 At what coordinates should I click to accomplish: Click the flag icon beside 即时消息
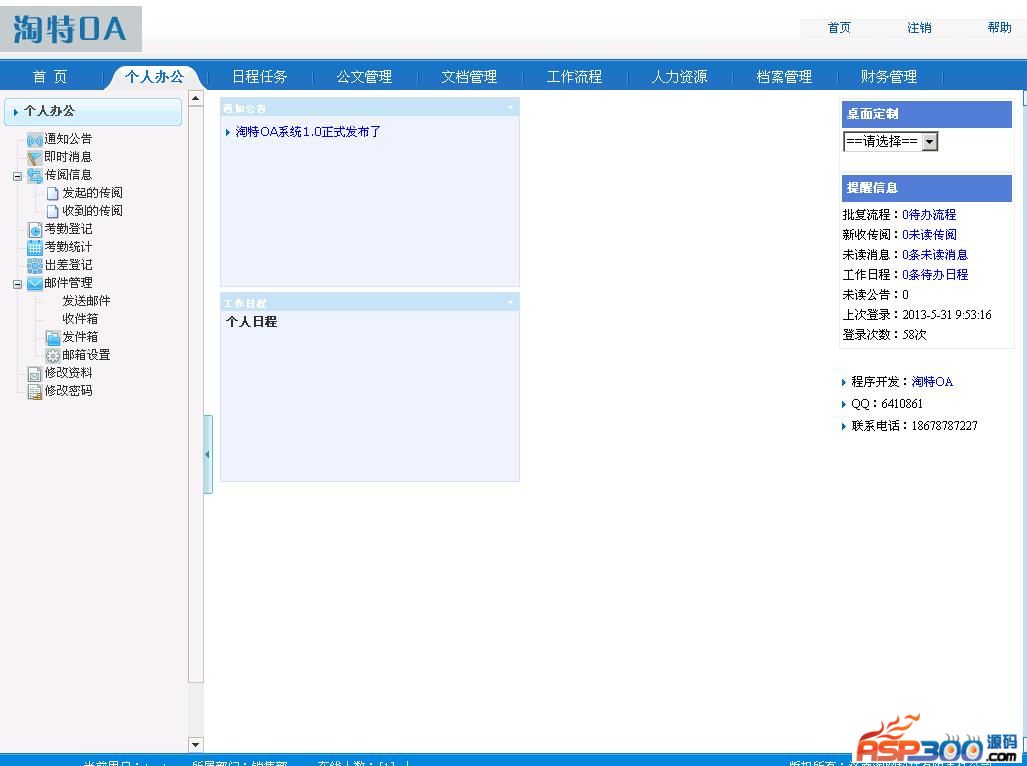35,157
